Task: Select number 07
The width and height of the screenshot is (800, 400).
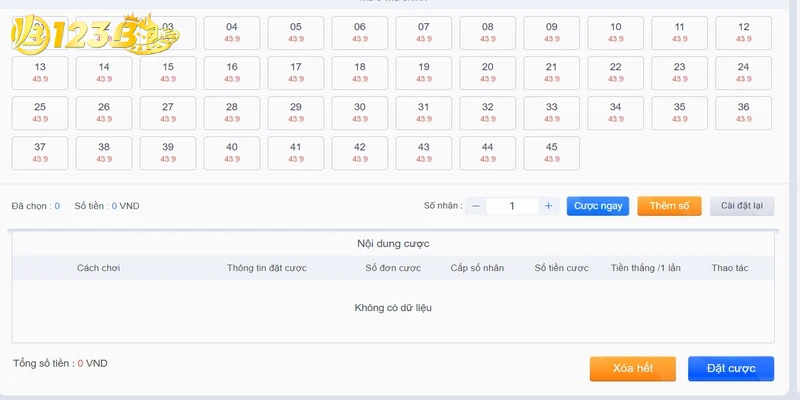Action: (x=423, y=33)
